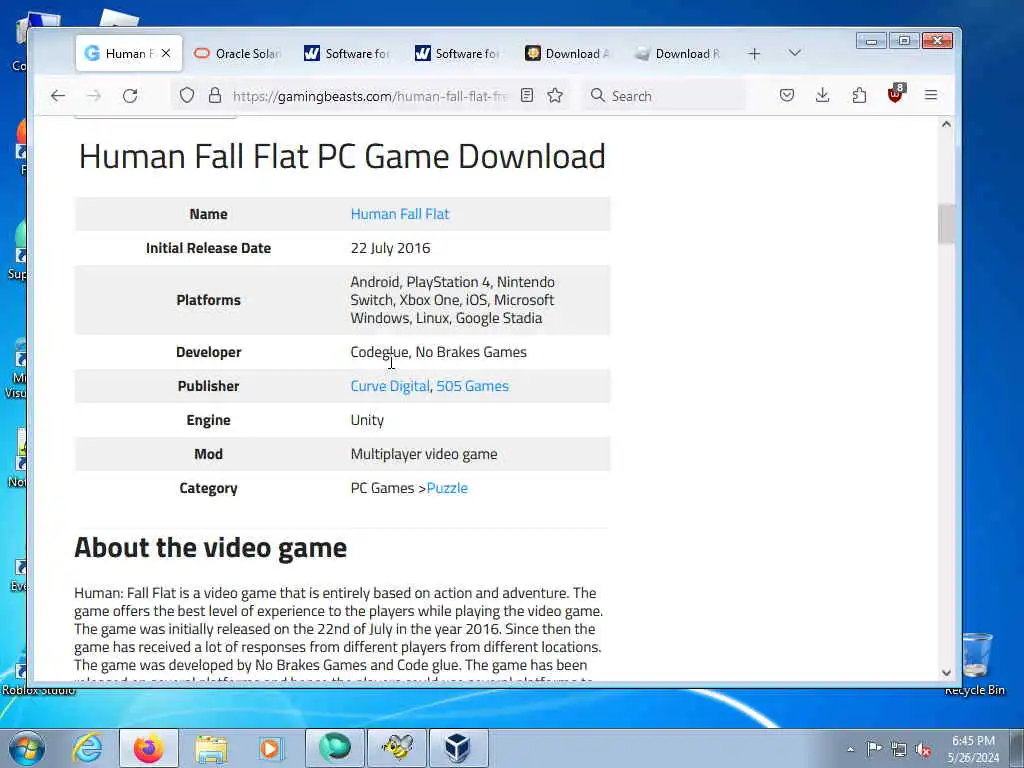This screenshot has width=1024, height=768.
Task: Switch to the Oracle Solaris tab
Action: coord(239,54)
